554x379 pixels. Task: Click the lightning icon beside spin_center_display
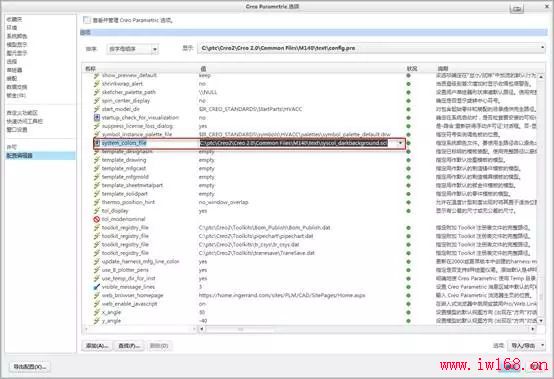[96, 101]
